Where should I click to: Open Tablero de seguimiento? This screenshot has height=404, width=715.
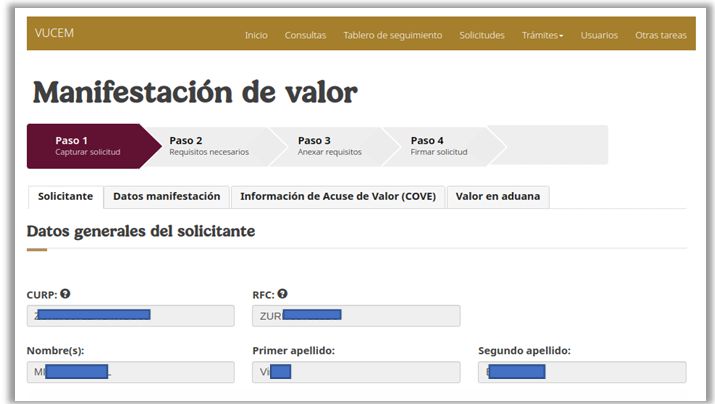392,35
